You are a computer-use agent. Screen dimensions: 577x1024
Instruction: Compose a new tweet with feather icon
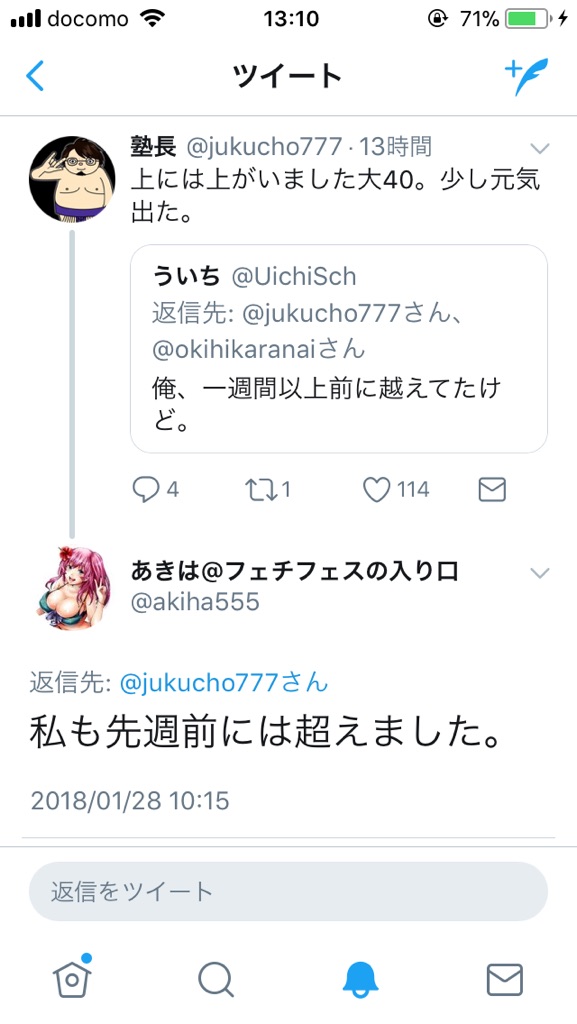point(526,76)
